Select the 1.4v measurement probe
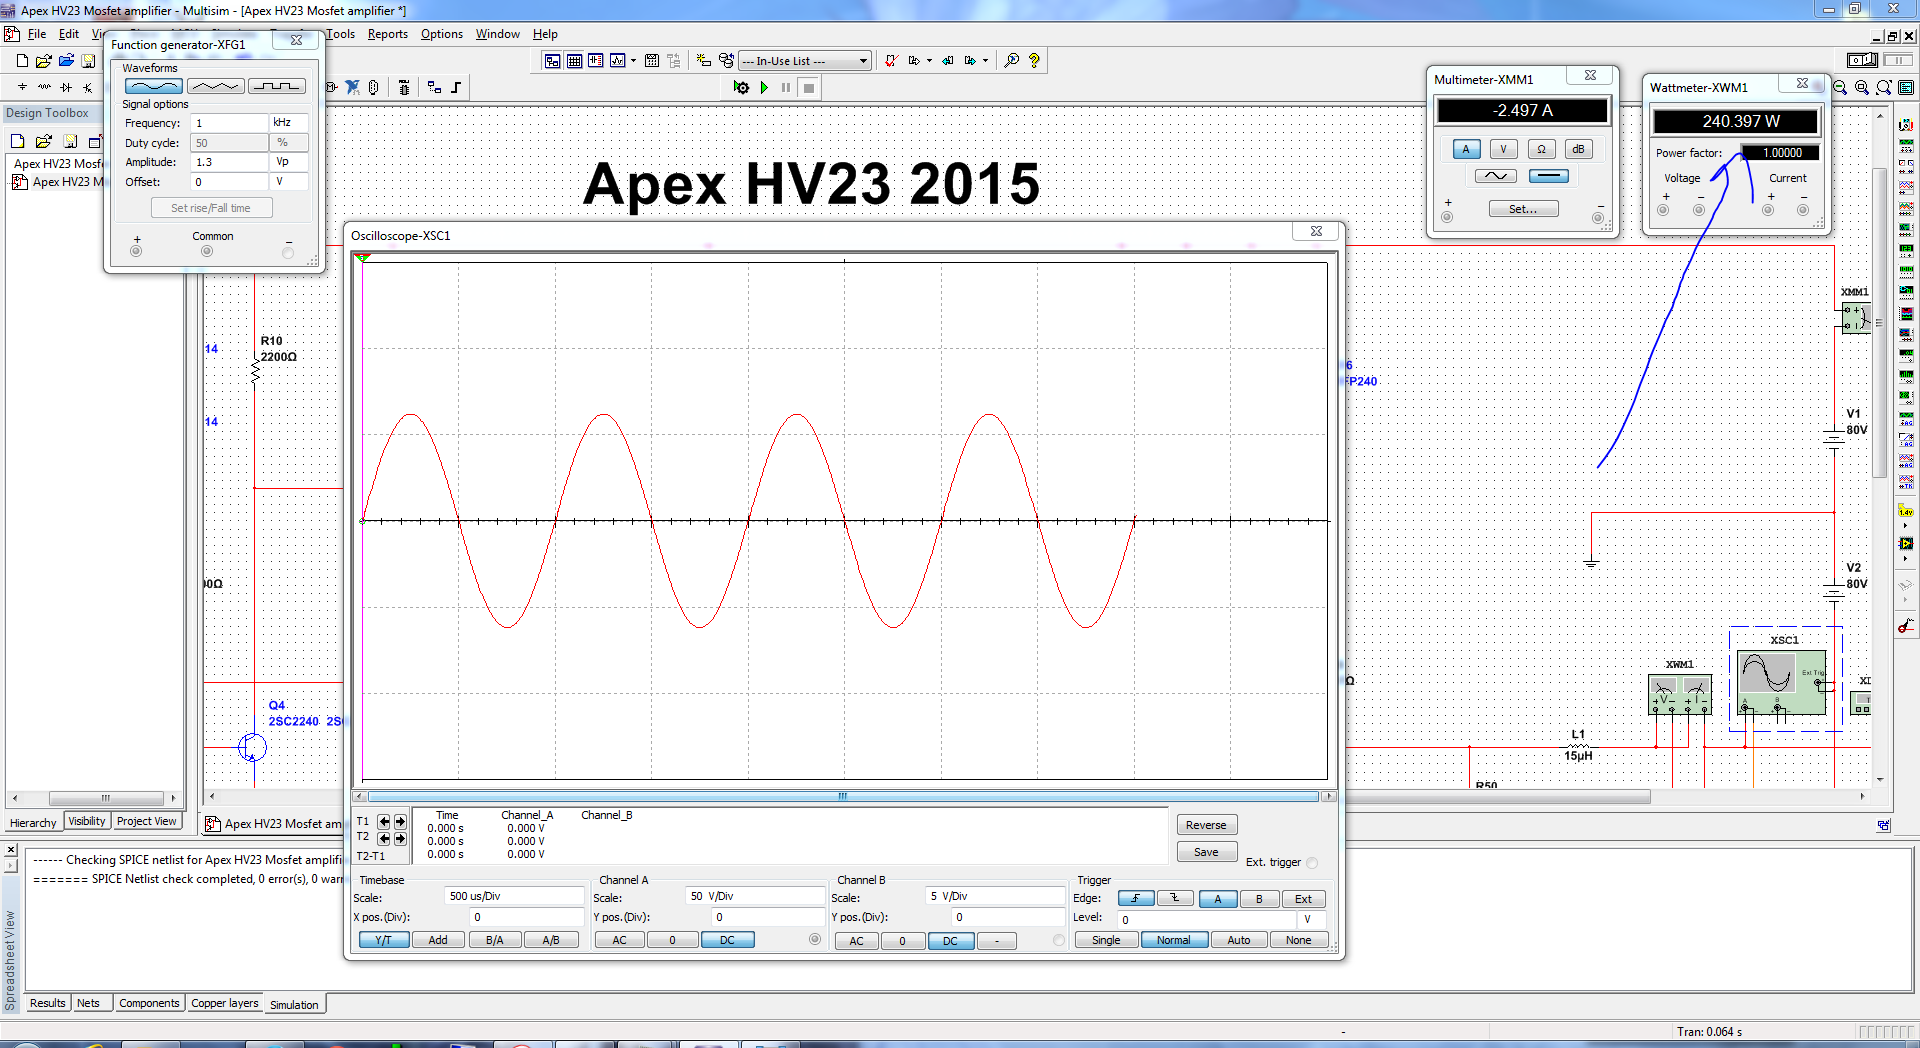Screen dimensions: 1920x1048 point(1906,511)
